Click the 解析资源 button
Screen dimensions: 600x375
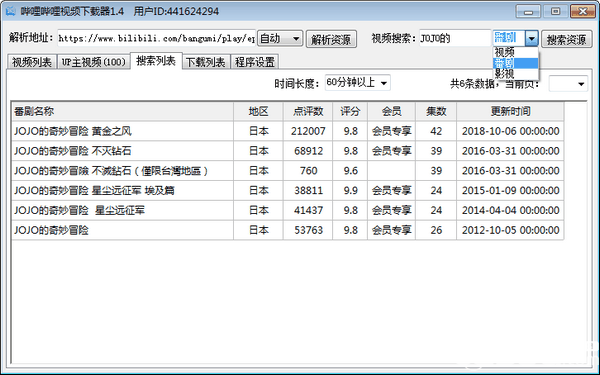331,39
